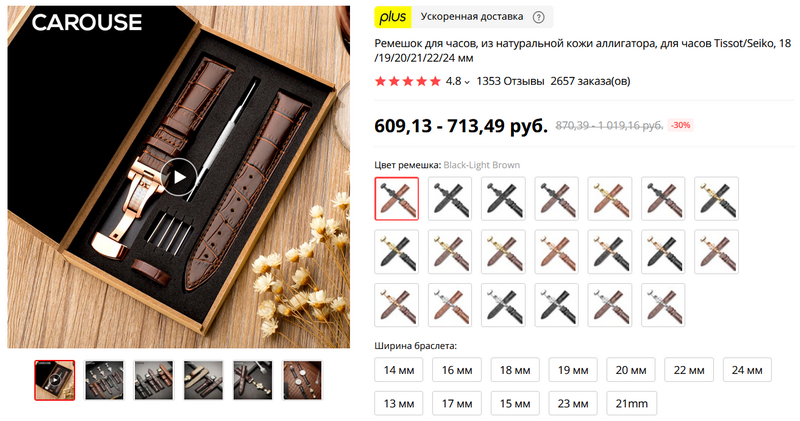
Task: Choose the 21mm width option
Action: (632, 403)
